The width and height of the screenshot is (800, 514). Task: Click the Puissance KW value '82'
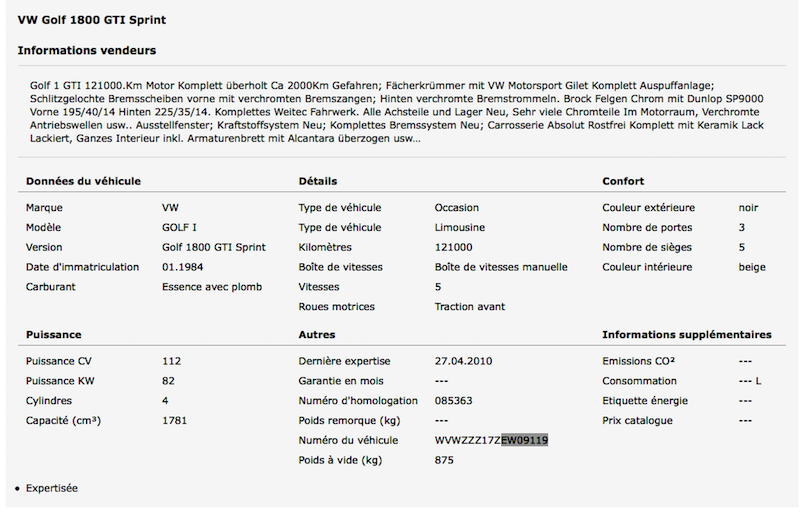tap(168, 381)
